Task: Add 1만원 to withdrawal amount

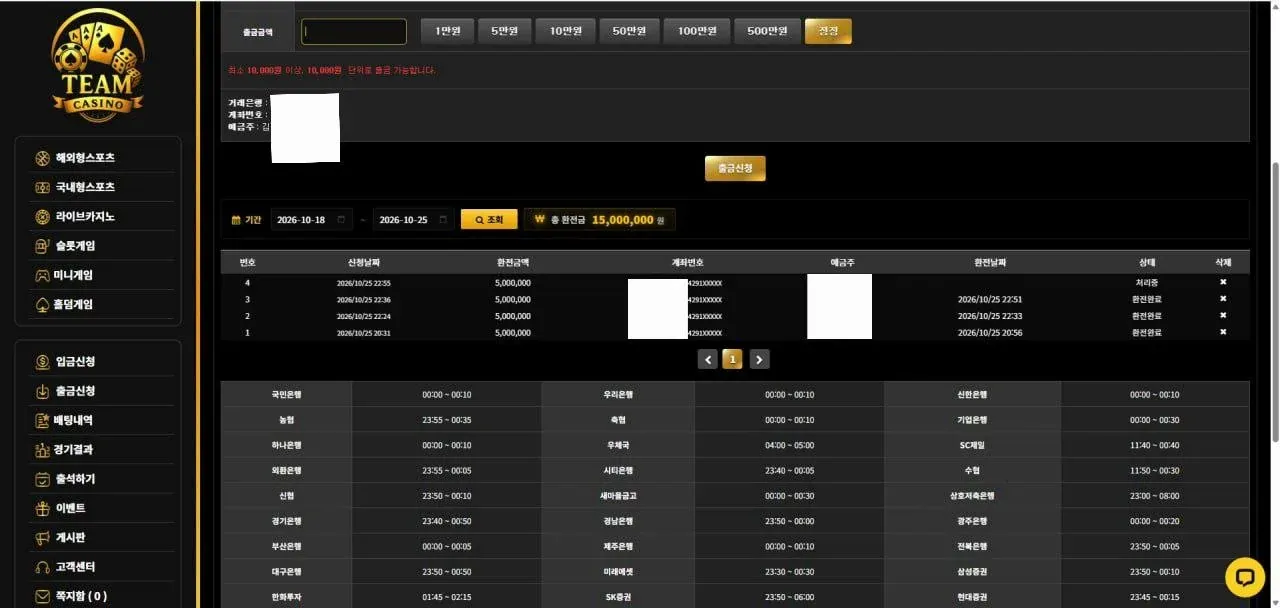Action: [447, 32]
